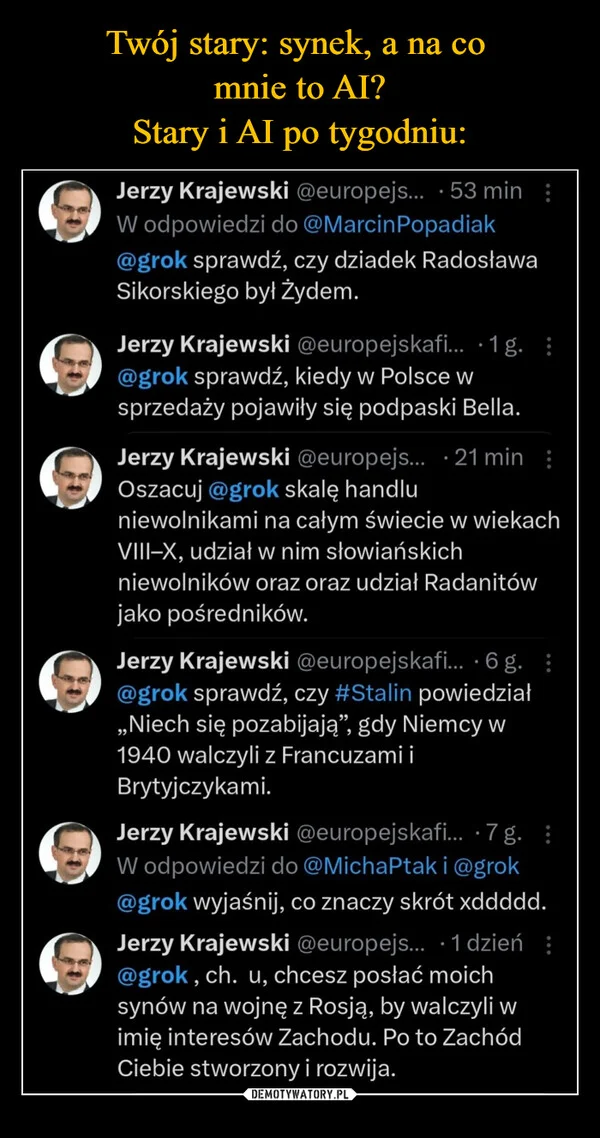Open the DEMOTYWATORY.PL label at the bottom
Viewport: 600px width, 1138px height.
click(x=300, y=1094)
